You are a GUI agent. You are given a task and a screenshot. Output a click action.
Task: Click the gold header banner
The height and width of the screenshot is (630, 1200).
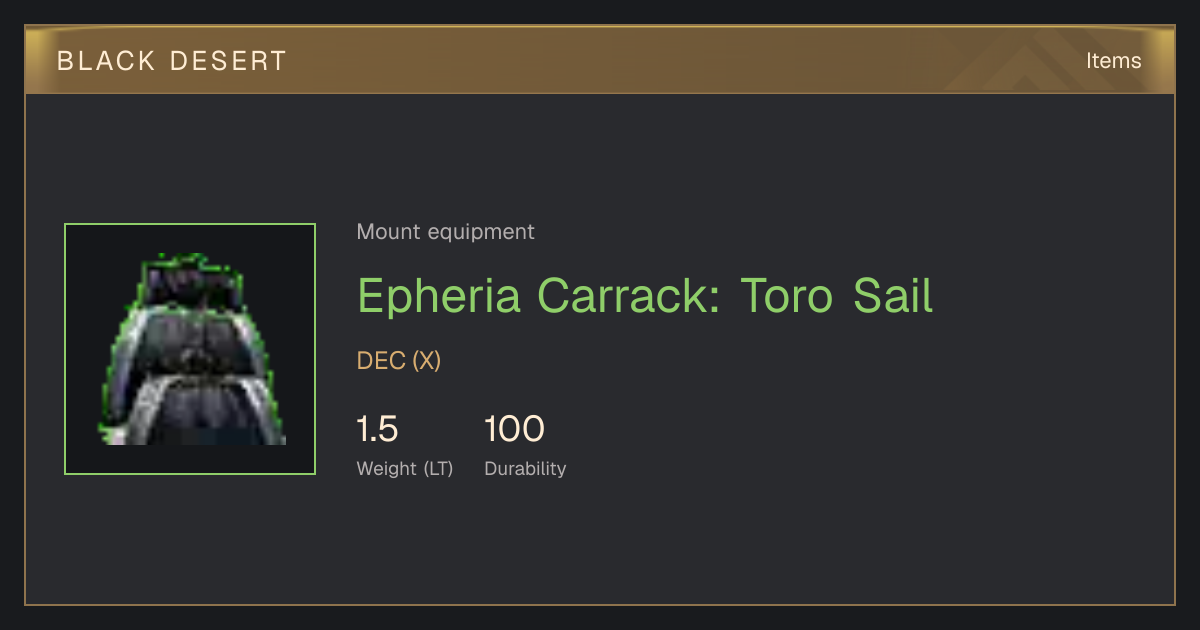pos(600,60)
